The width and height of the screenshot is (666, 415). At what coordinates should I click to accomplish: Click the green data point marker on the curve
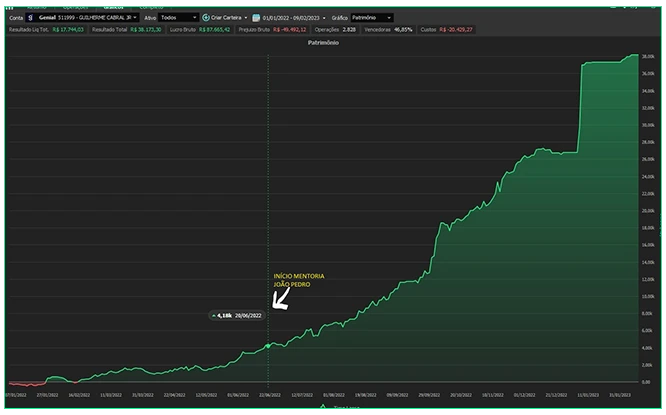coord(268,346)
